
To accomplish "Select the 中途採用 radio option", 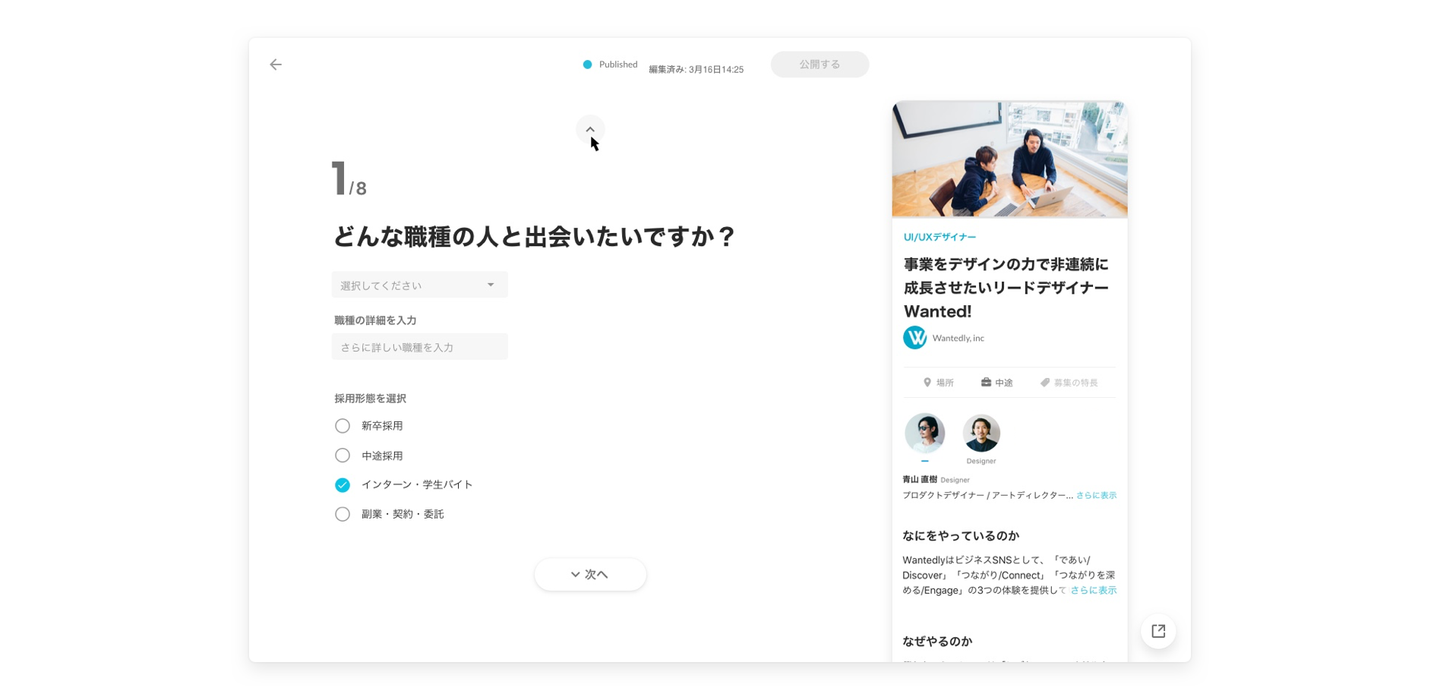I will (342, 455).
